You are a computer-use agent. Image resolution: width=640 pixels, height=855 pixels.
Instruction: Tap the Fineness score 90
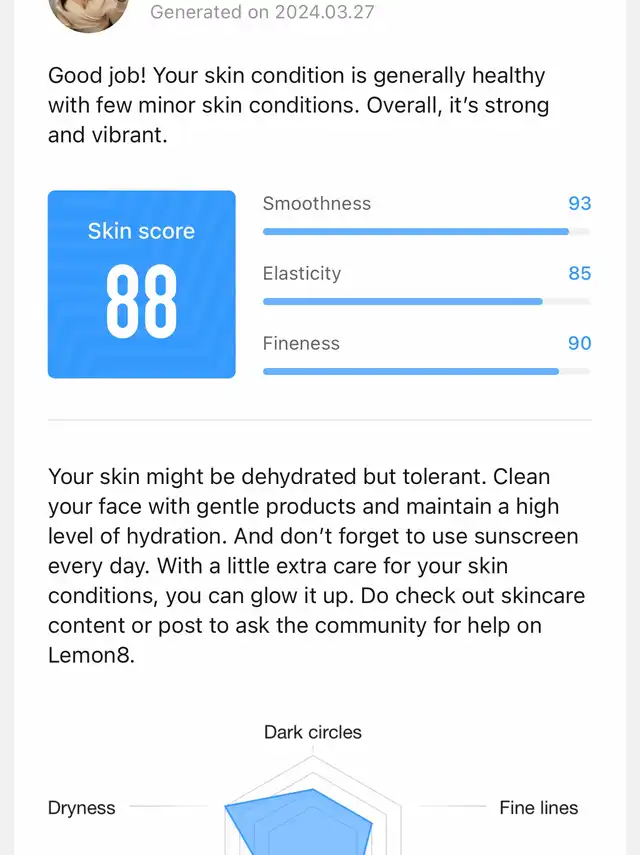[579, 343]
